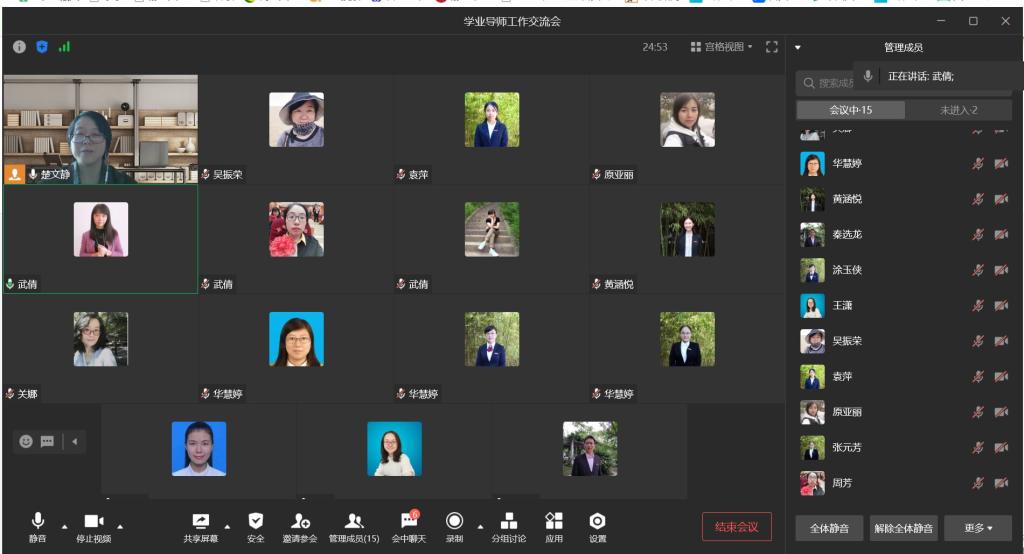
Task: Open the 应用 apps icon
Action: (x=553, y=522)
